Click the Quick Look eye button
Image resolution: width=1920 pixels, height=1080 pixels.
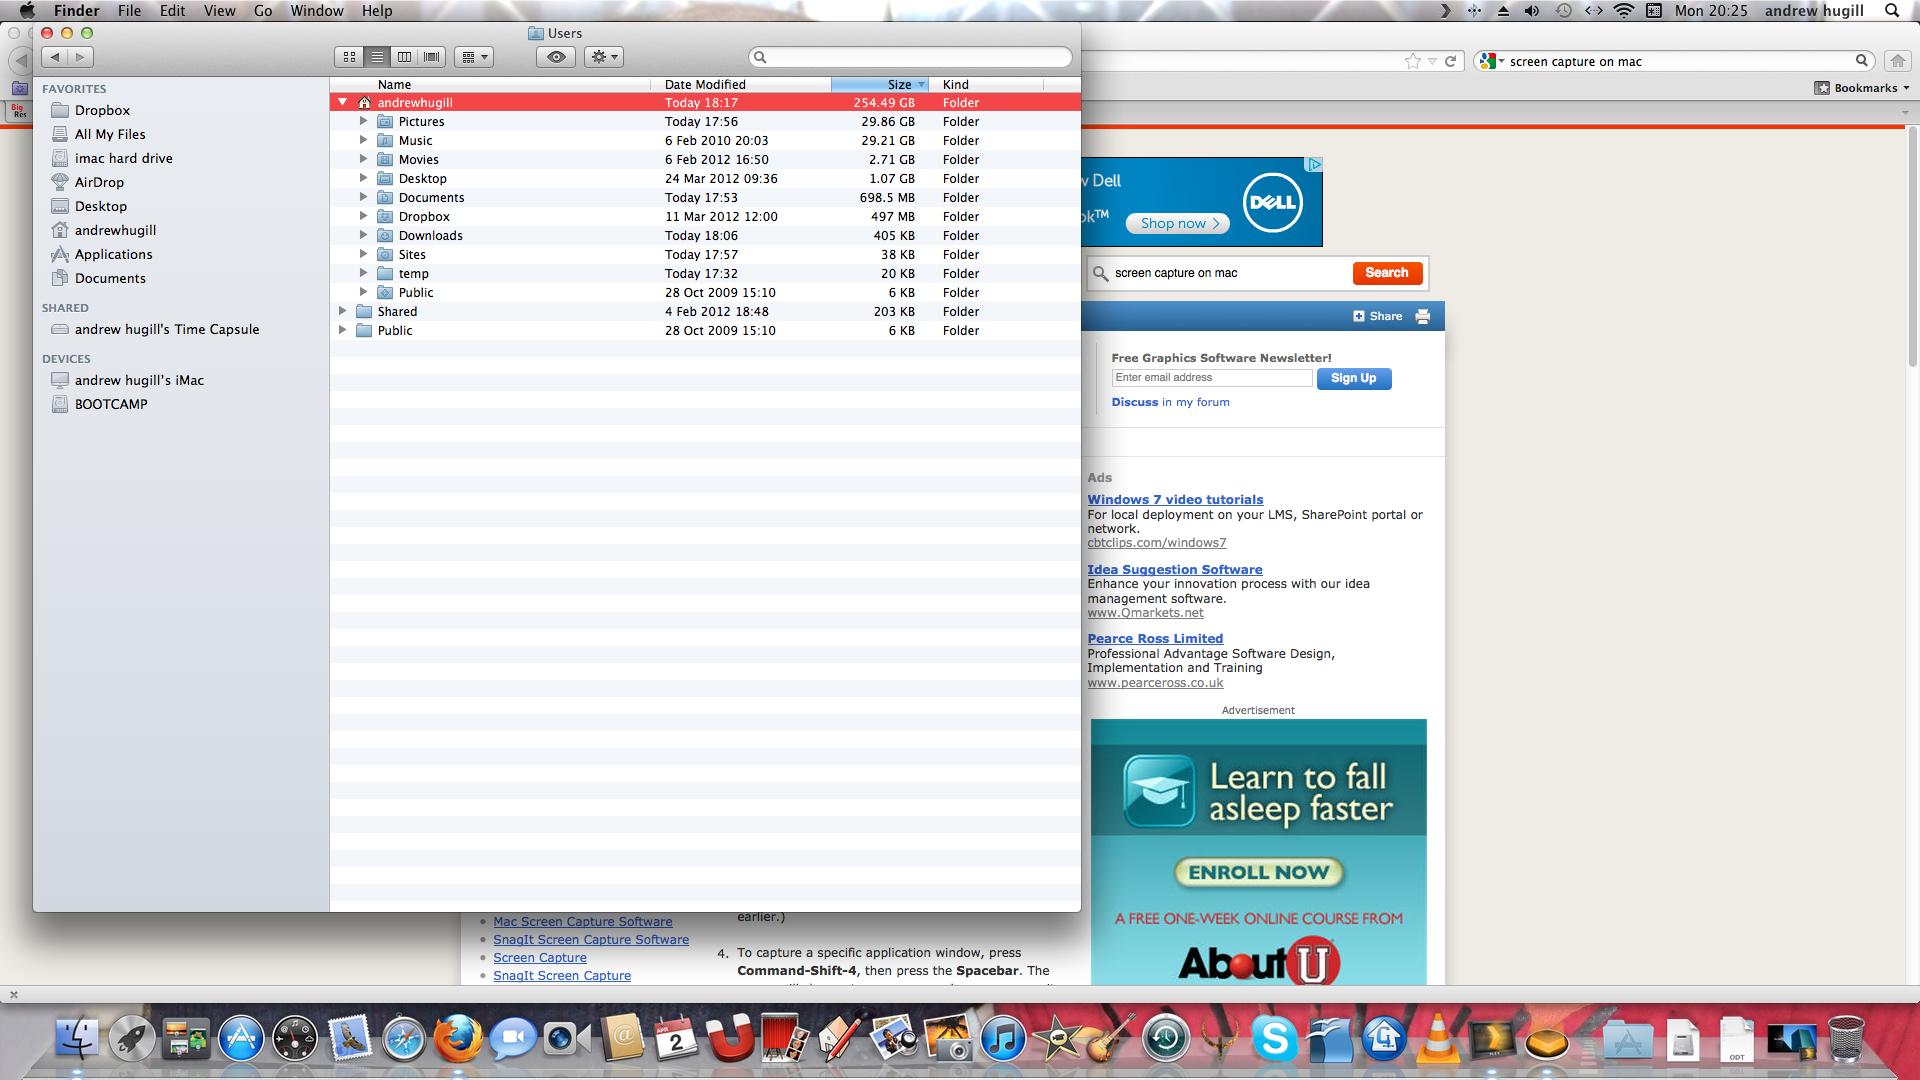556,57
